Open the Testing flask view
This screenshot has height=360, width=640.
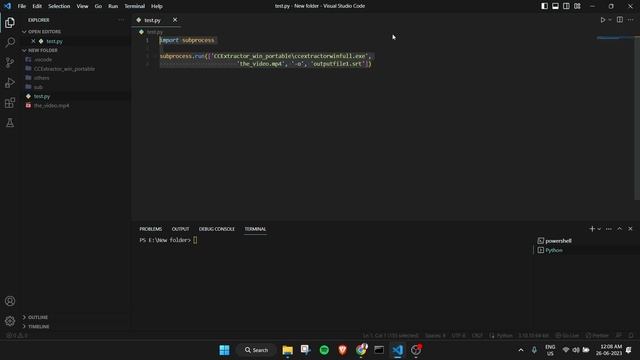click(x=10, y=122)
